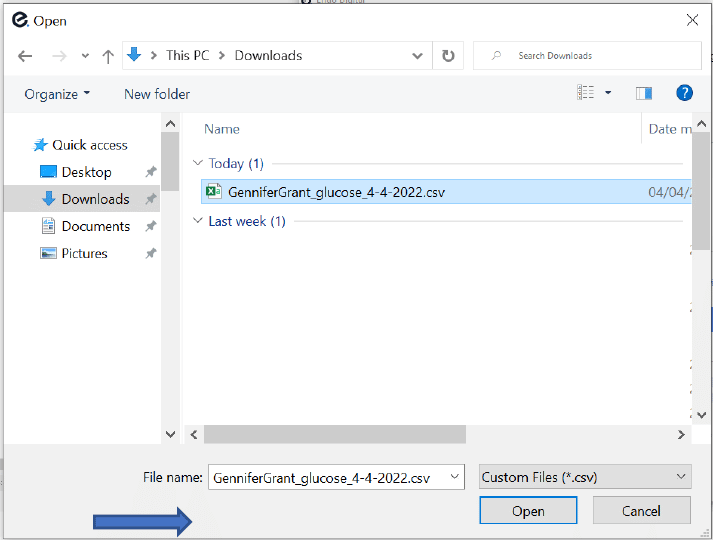The width and height of the screenshot is (715, 542).
Task: Go back with the left arrow button
Action: pos(25,56)
